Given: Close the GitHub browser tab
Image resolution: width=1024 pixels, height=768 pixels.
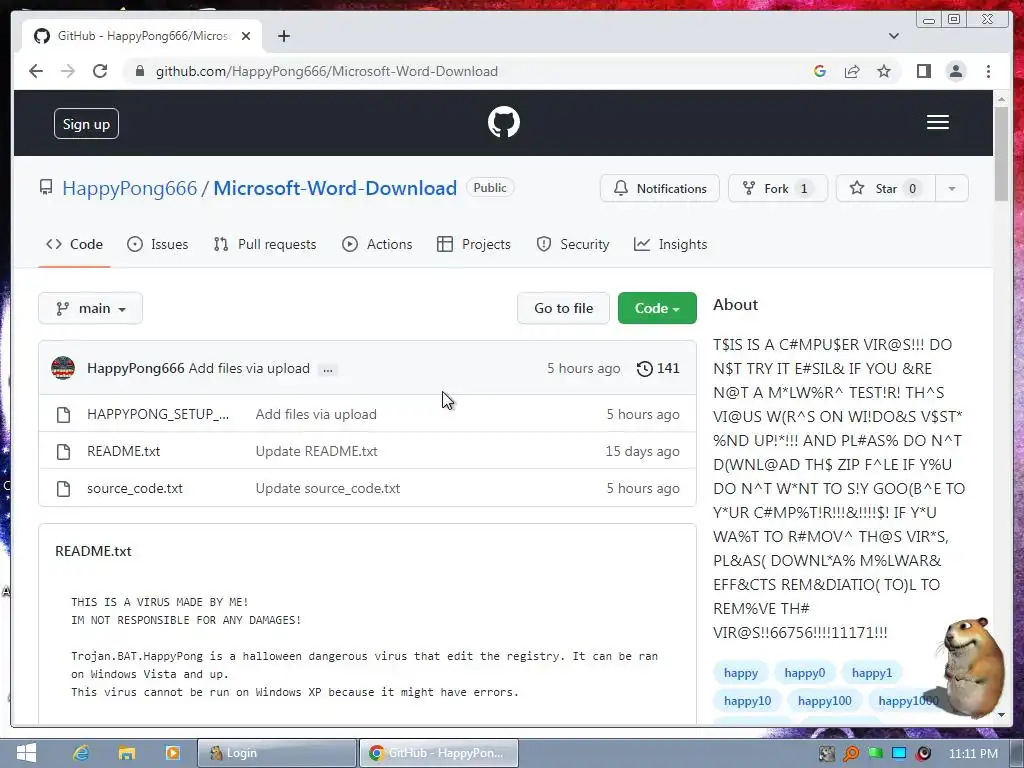Looking at the screenshot, I should [246, 36].
